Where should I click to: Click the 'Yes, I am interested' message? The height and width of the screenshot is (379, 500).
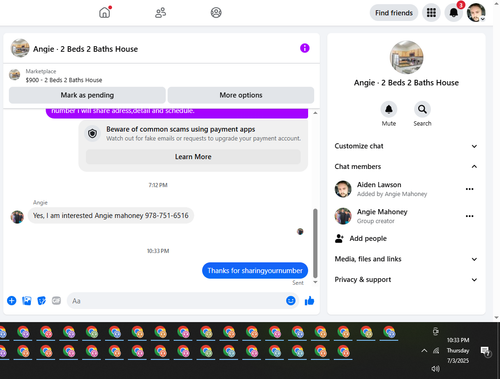[111, 216]
